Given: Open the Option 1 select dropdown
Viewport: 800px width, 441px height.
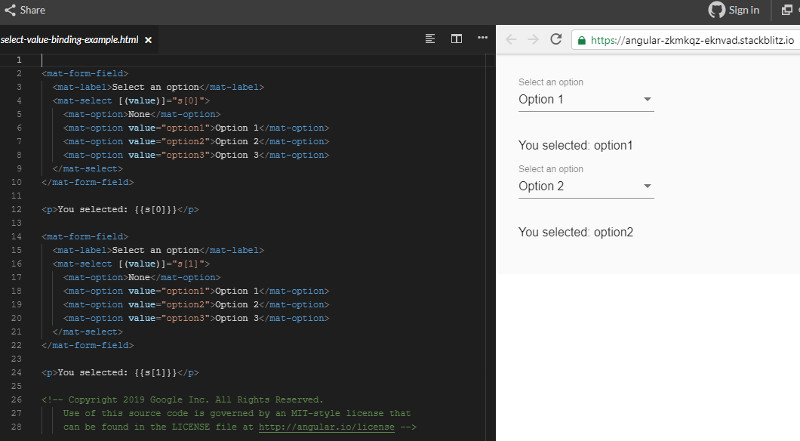Looking at the screenshot, I should click(586, 100).
